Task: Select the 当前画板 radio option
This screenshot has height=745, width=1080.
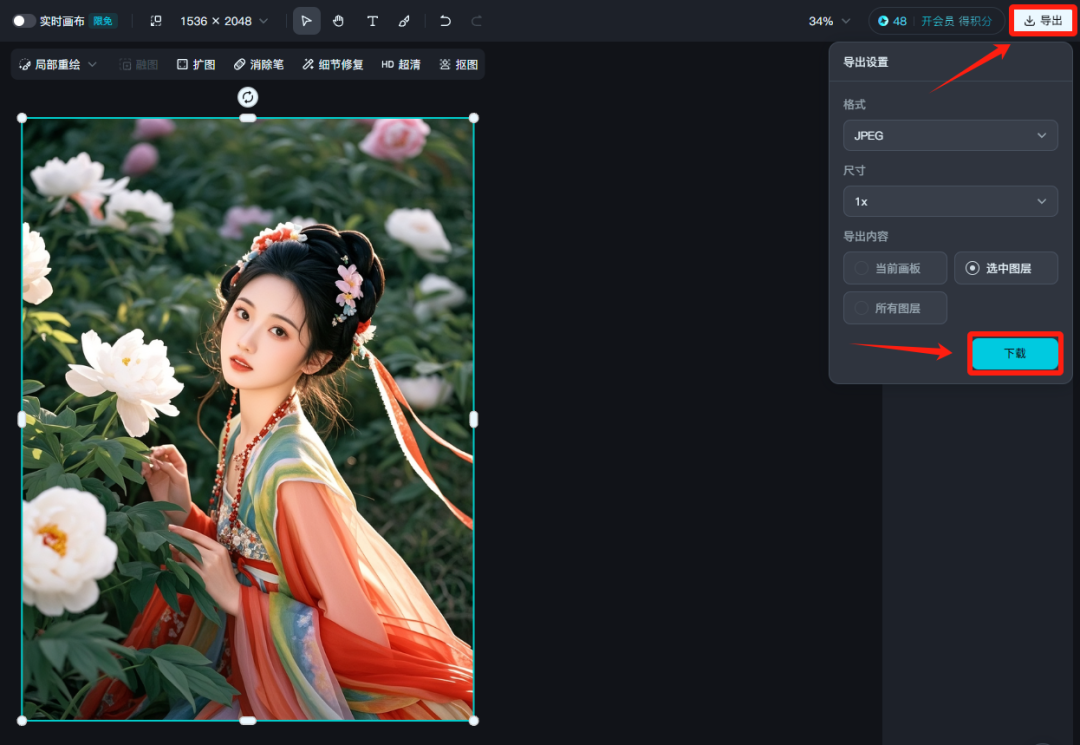Action: [895, 269]
